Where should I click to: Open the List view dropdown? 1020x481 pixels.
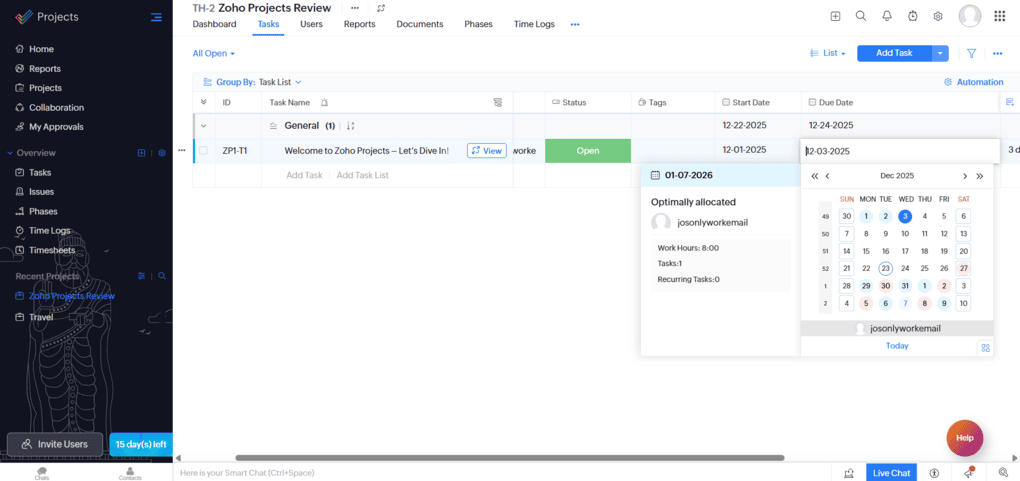(x=827, y=53)
